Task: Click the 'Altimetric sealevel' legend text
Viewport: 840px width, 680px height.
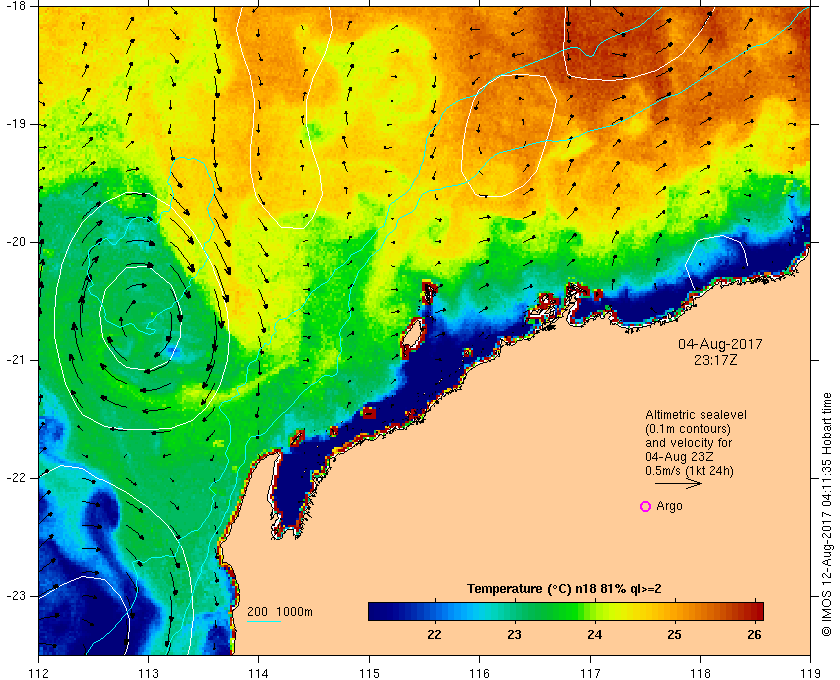Action: point(695,415)
